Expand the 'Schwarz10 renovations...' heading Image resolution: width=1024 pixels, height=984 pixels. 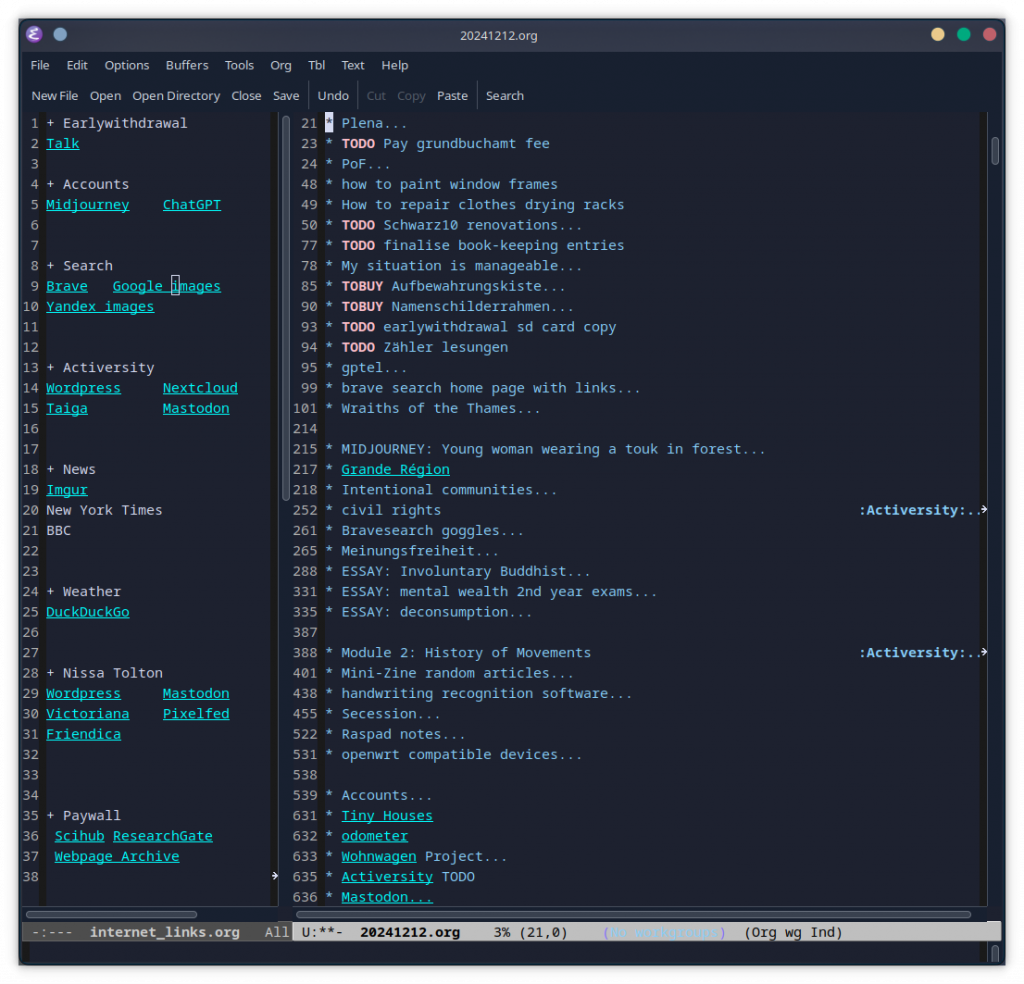pyautogui.click(x=482, y=225)
